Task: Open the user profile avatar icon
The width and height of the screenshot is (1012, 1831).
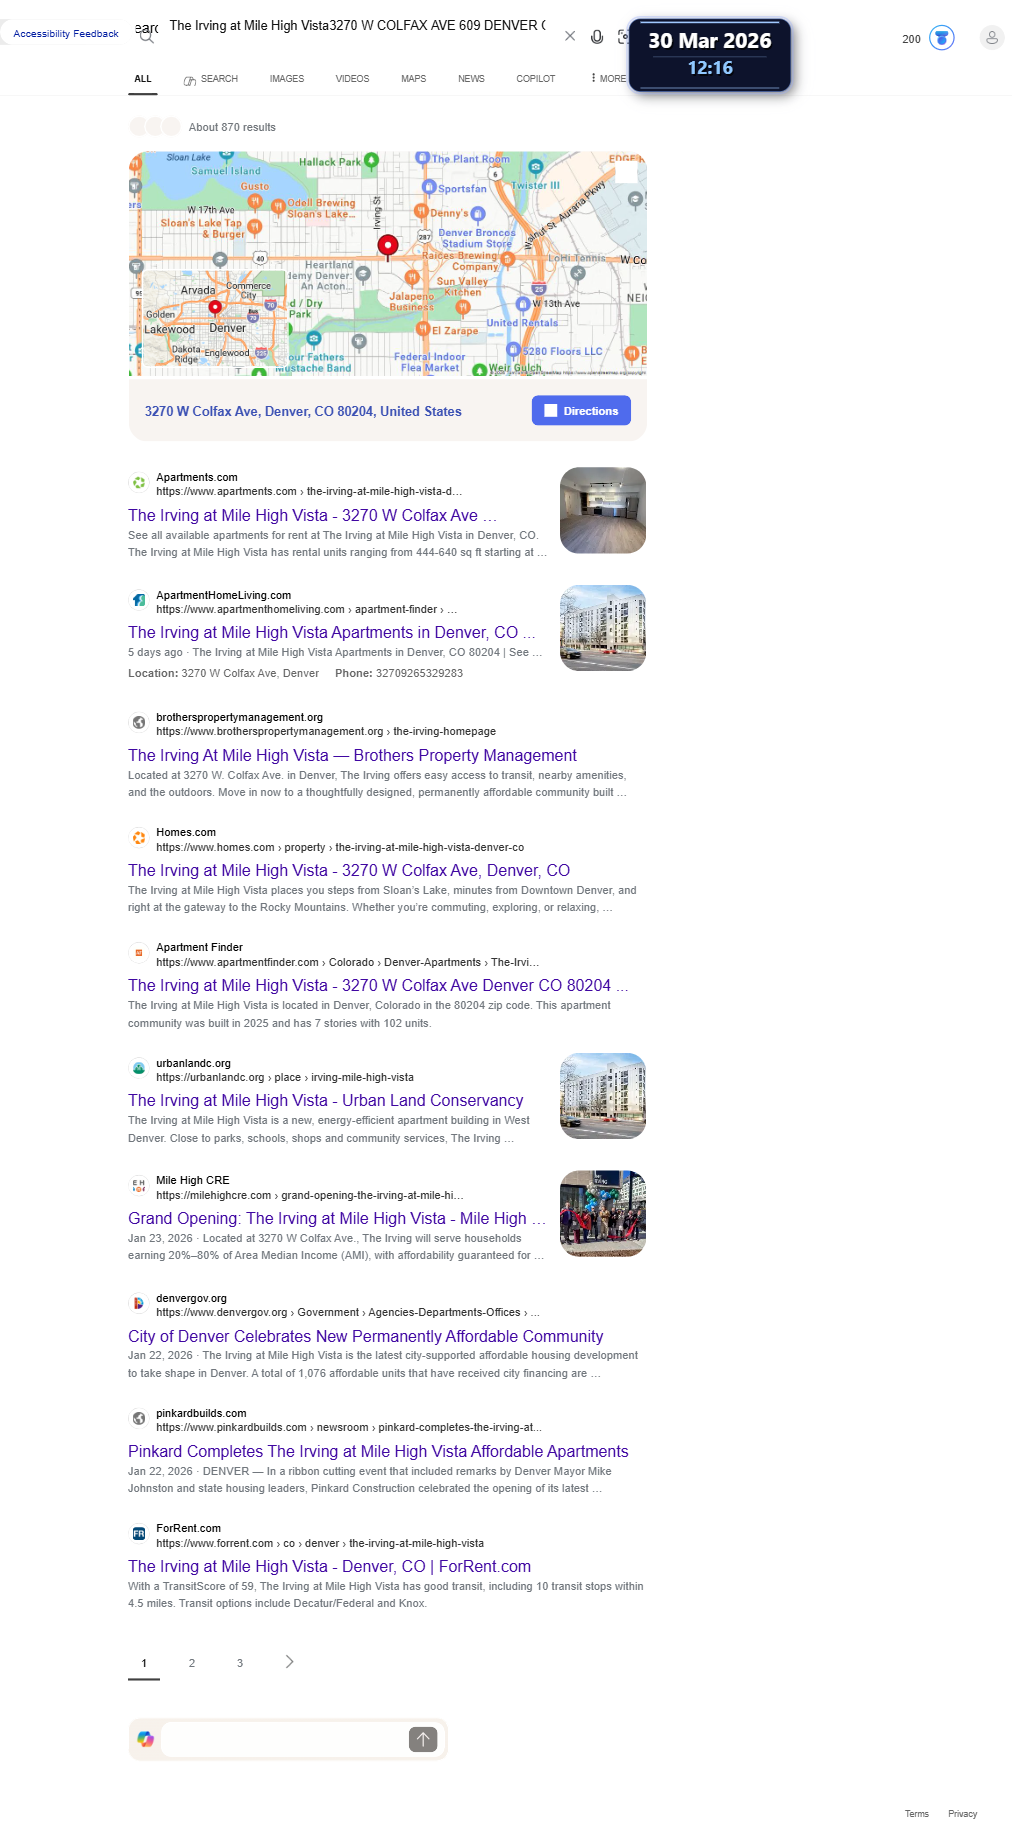Action: [992, 38]
